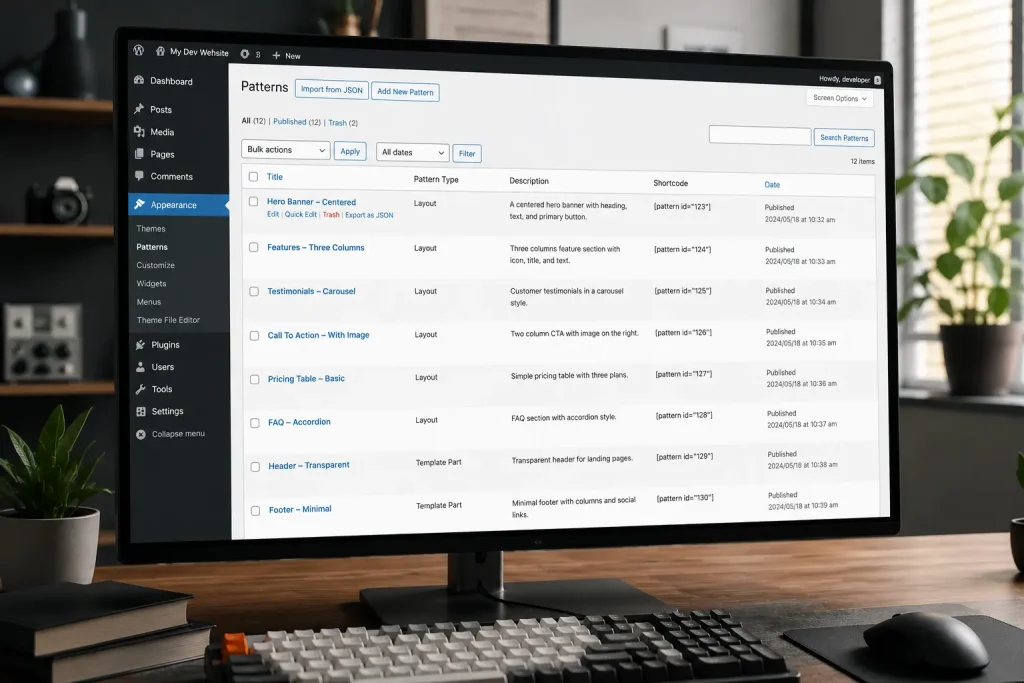Open Themes in the Appearance submenu
This screenshot has height=683, width=1024.
(x=151, y=229)
